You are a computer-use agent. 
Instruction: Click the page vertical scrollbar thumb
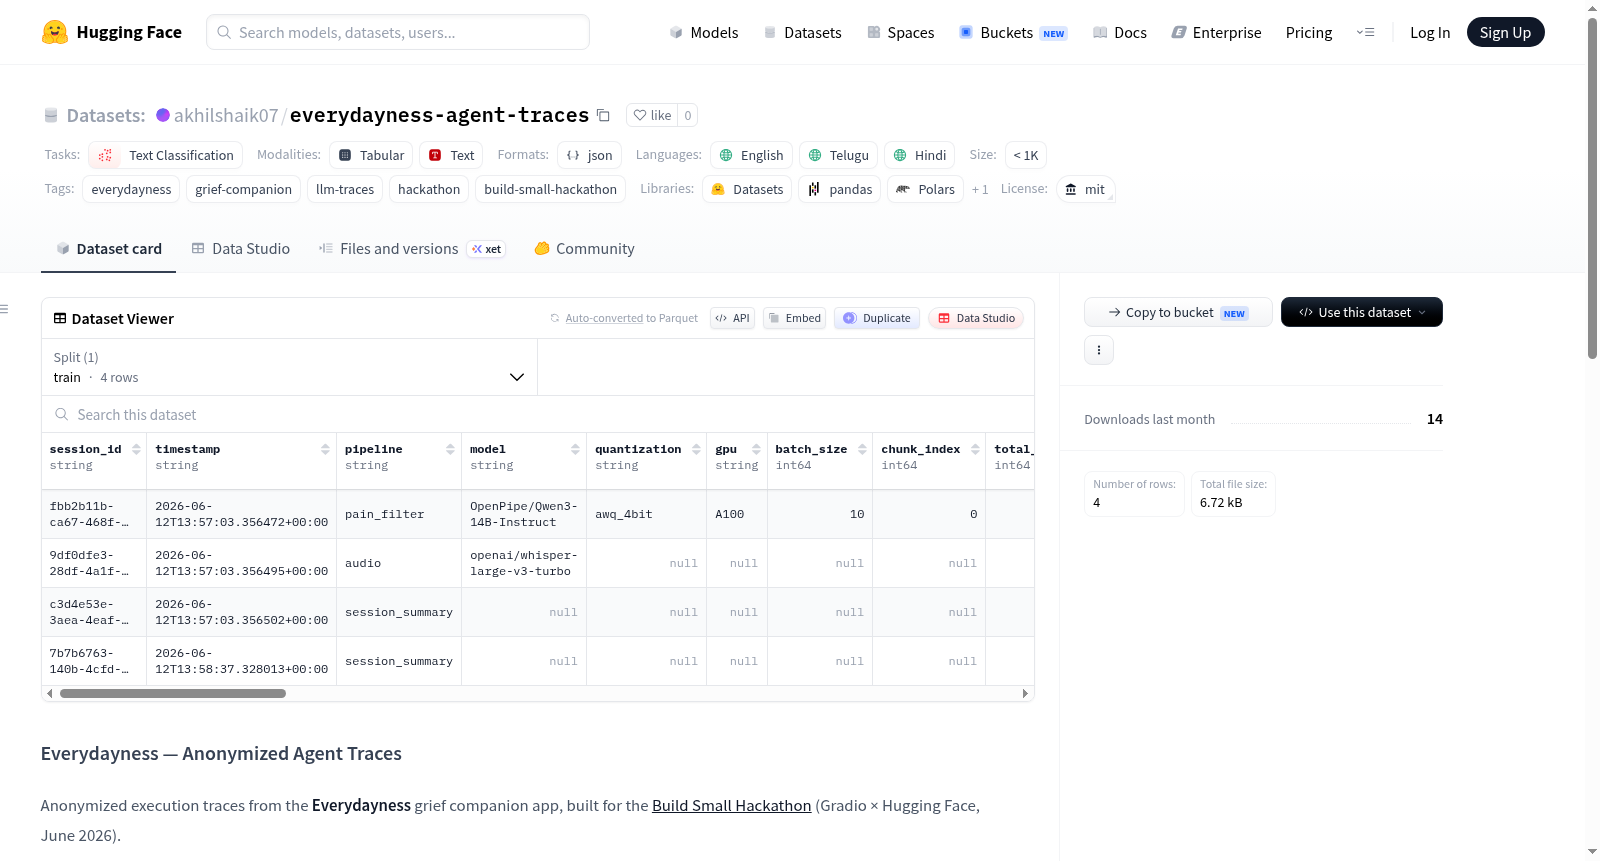[x=1592, y=186]
